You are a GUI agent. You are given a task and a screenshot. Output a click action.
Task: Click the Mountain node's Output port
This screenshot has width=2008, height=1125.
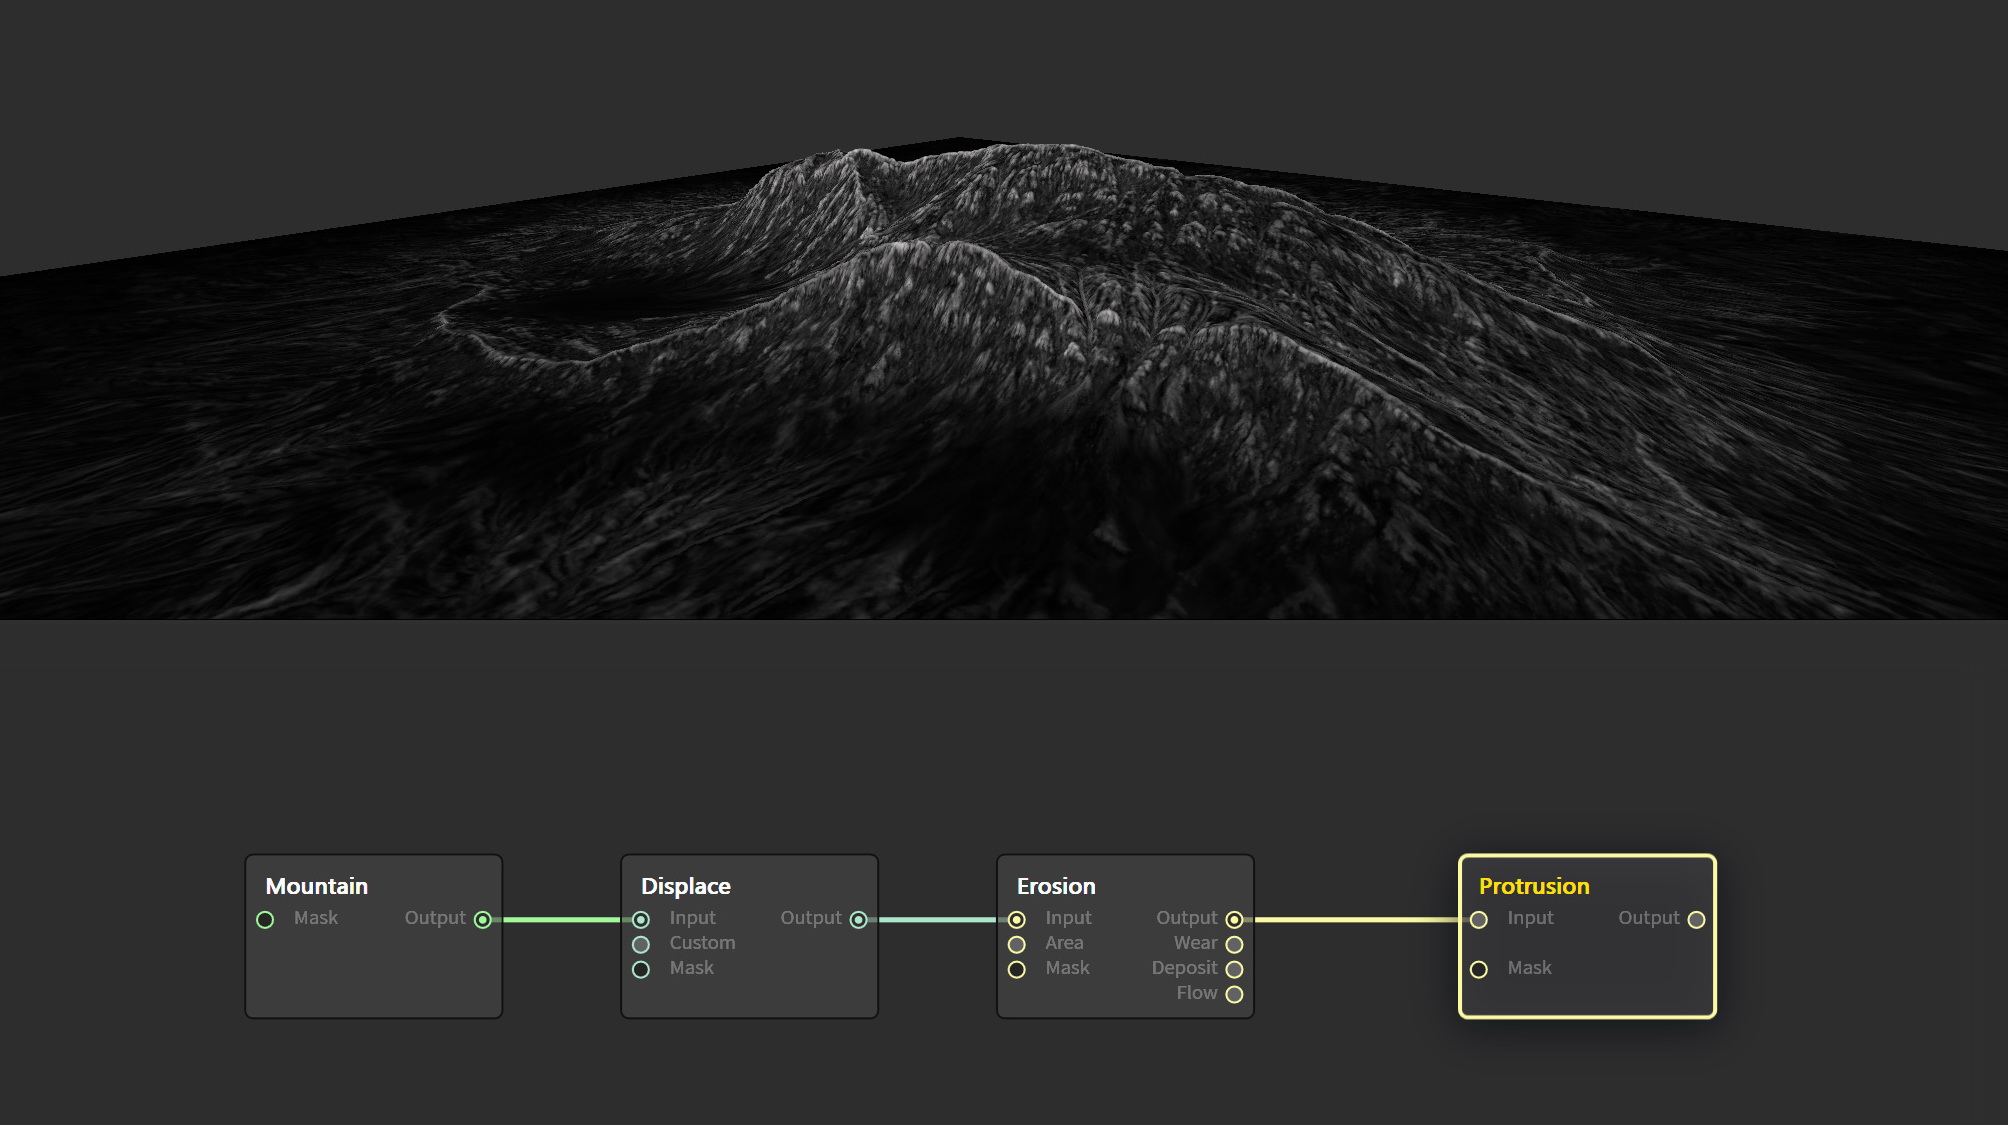click(x=483, y=919)
